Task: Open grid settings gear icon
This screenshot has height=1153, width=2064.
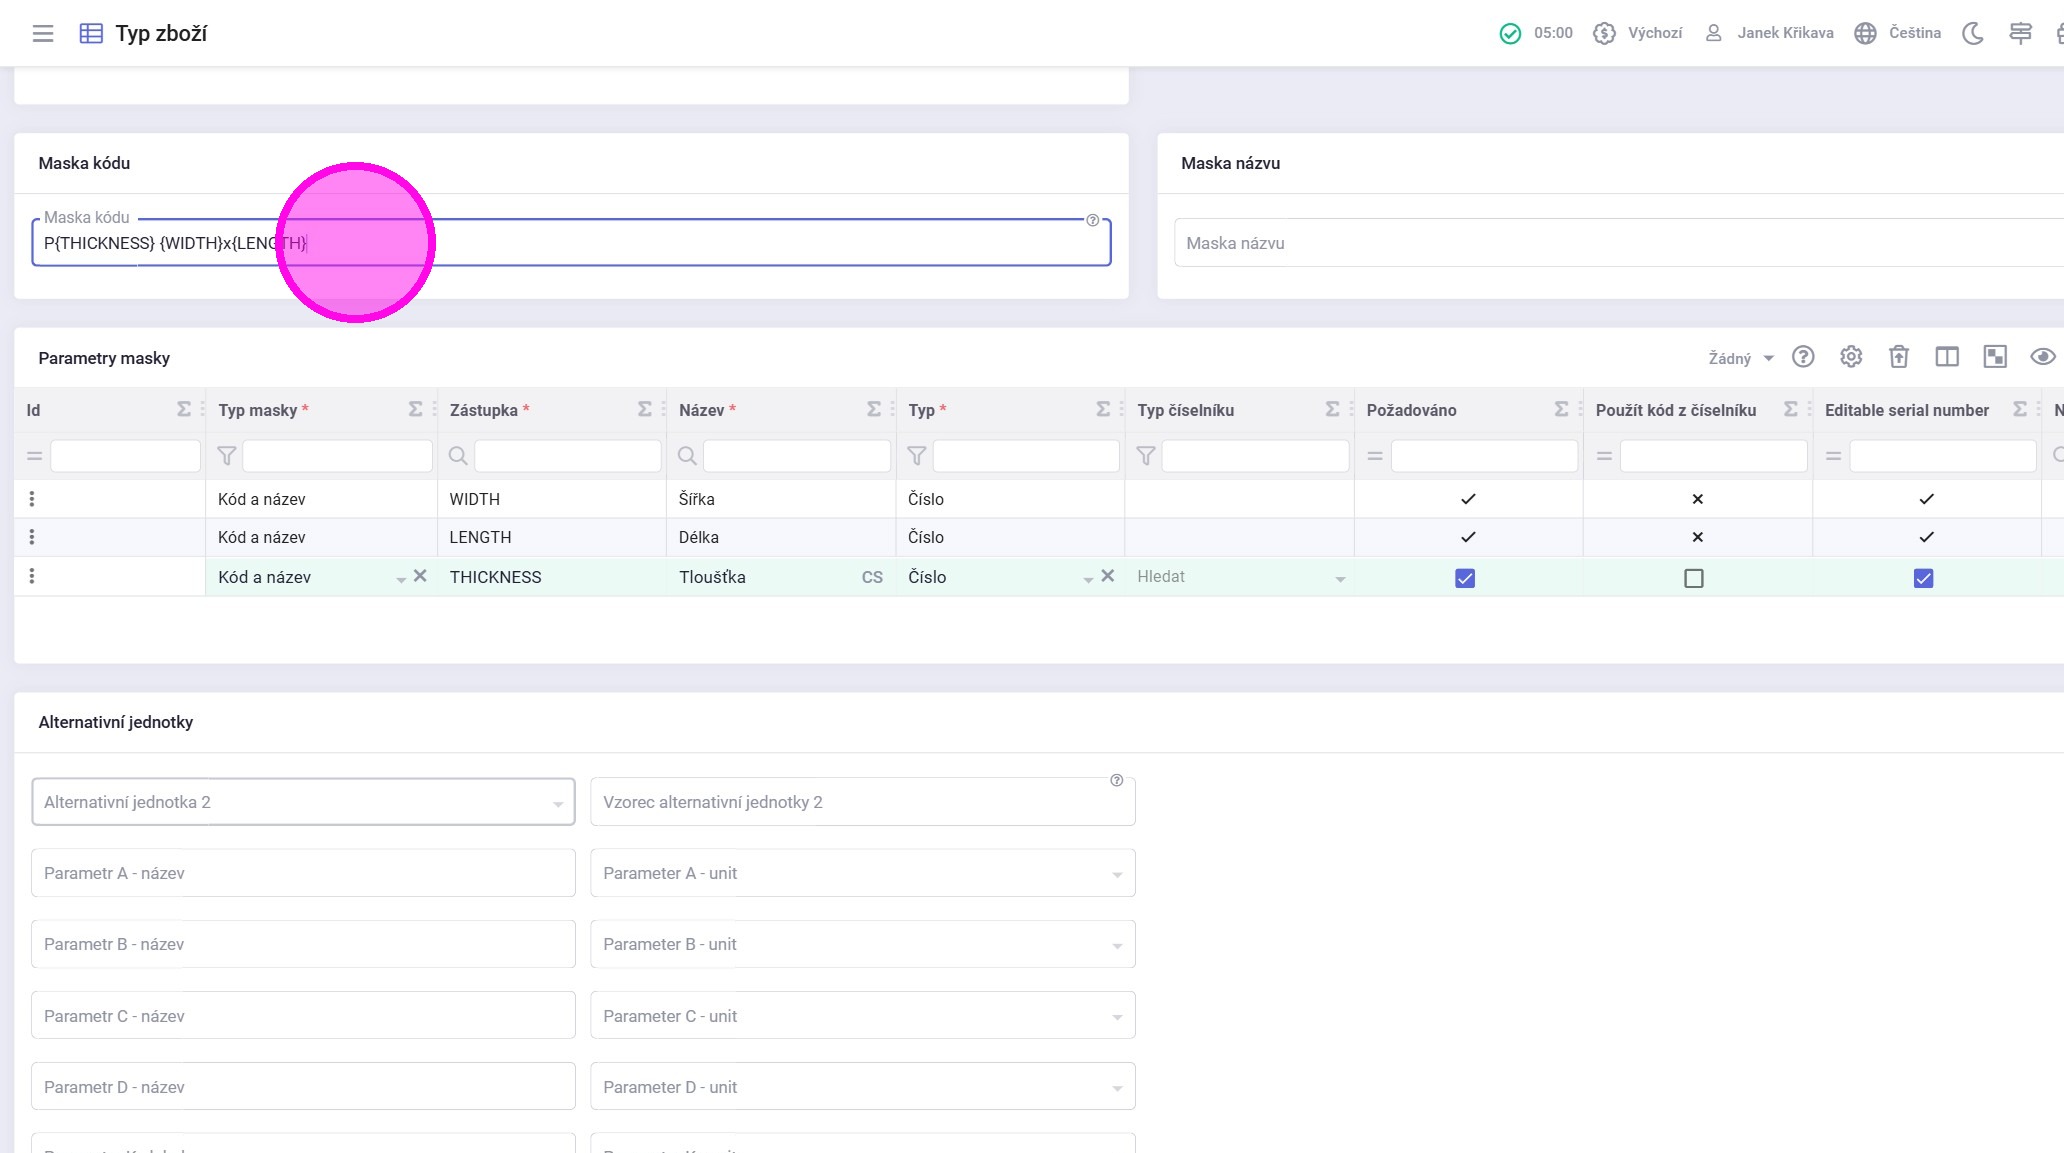Action: (x=1851, y=357)
